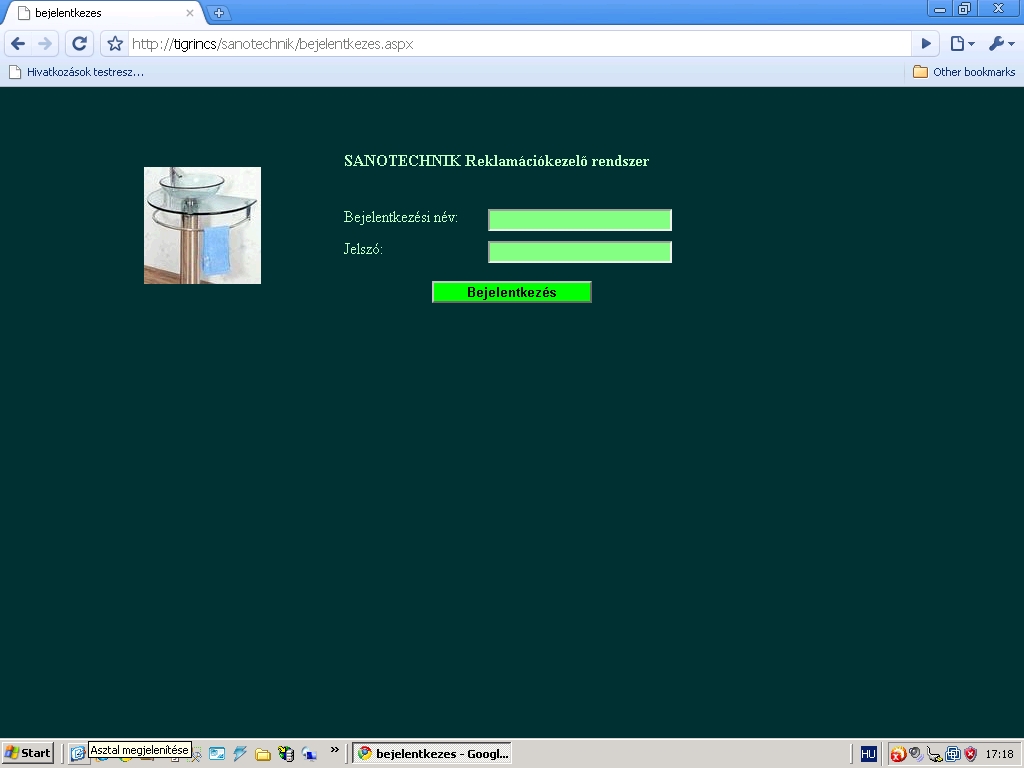
Task: Minimize the browser window
Action: pos(940,9)
